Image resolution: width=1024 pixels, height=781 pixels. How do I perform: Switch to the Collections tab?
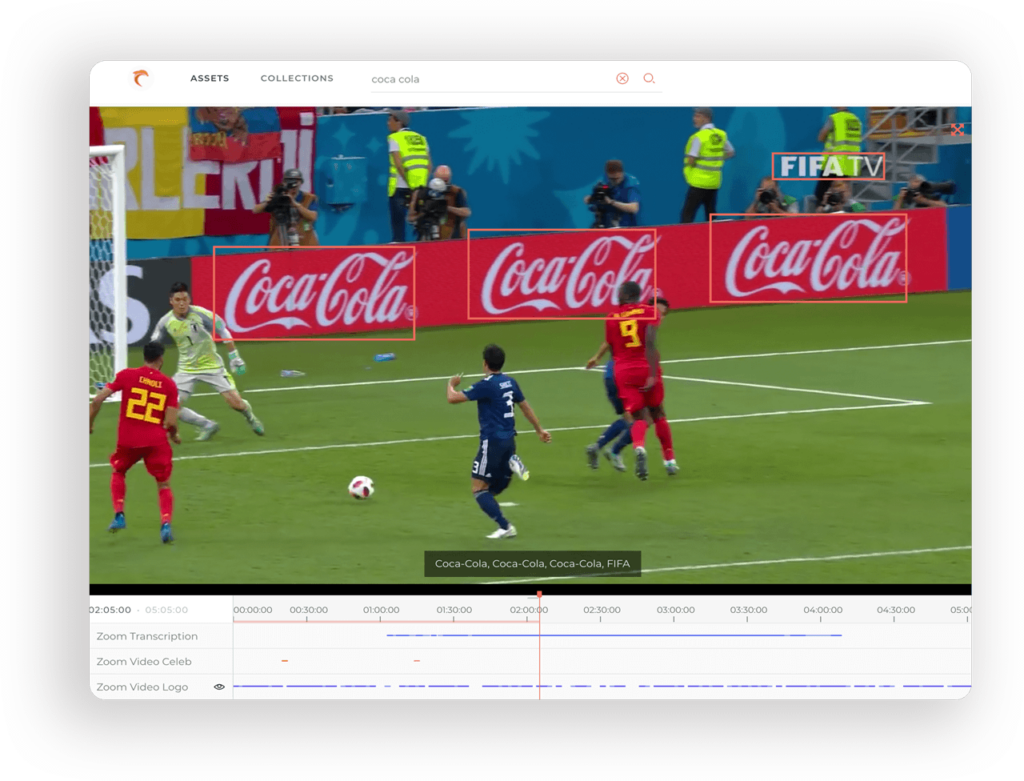(x=297, y=78)
